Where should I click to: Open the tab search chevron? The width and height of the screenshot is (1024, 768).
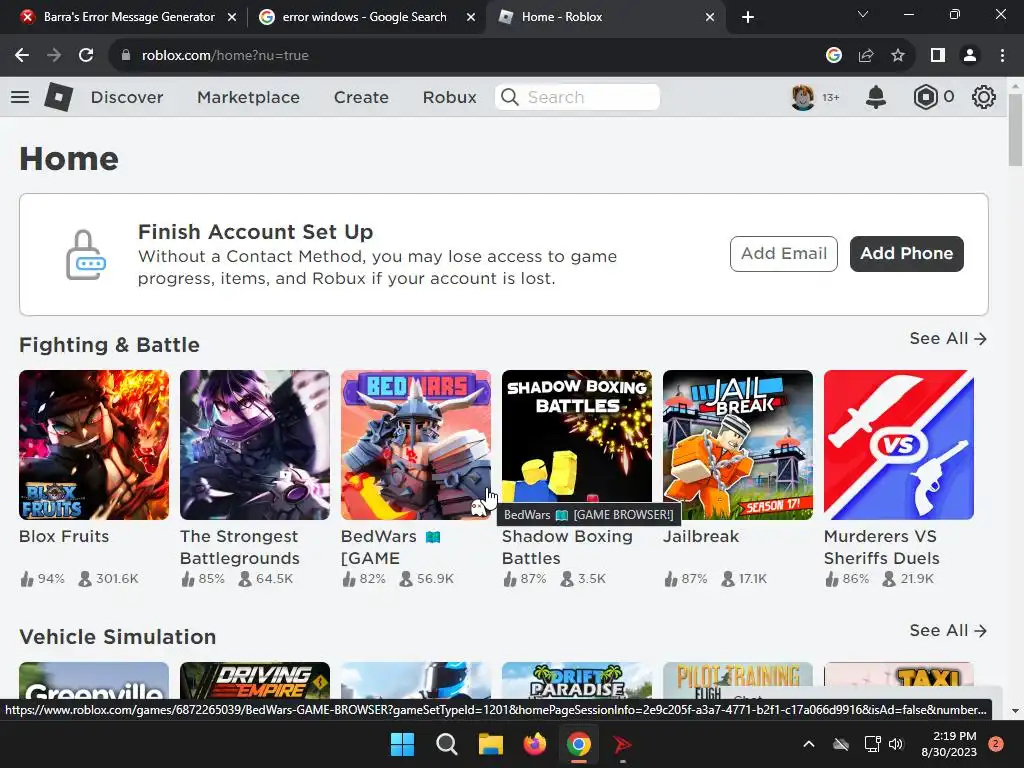point(863,14)
